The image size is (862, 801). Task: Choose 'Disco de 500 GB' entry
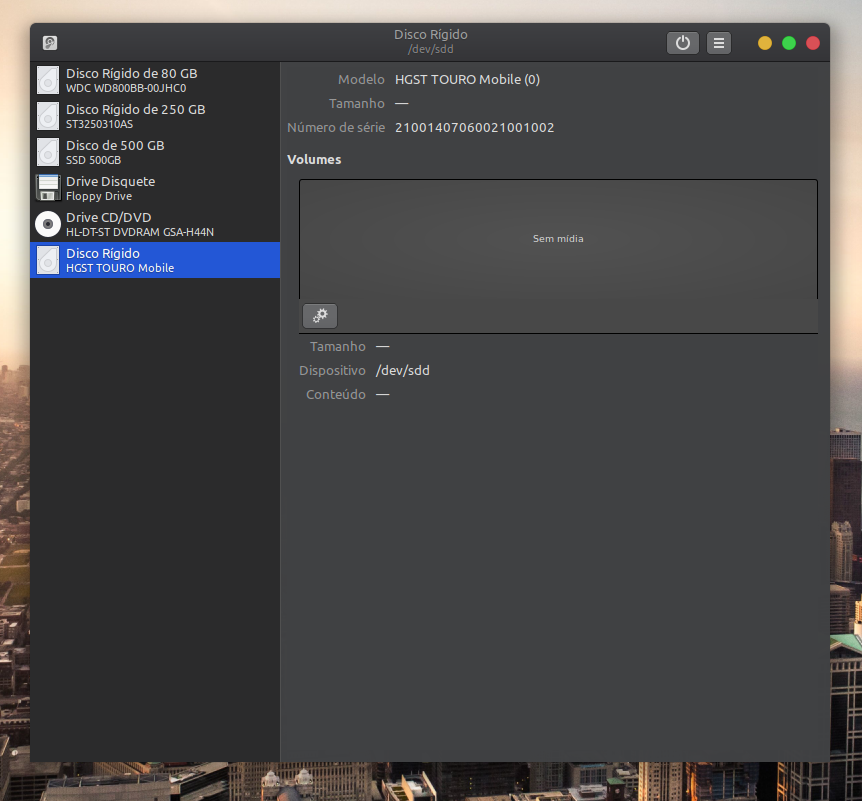click(x=155, y=152)
